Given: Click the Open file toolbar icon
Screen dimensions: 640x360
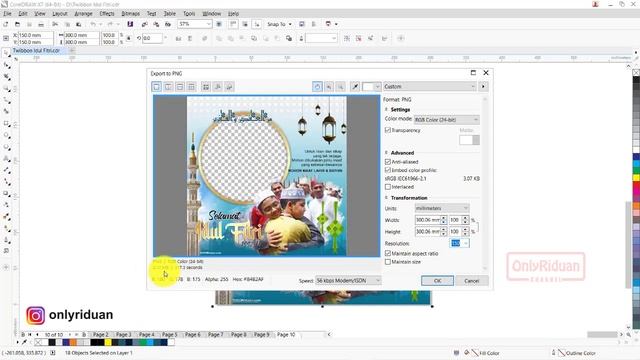Looking at the screenshot, I should pyautogui.click(x=17, y=24).
